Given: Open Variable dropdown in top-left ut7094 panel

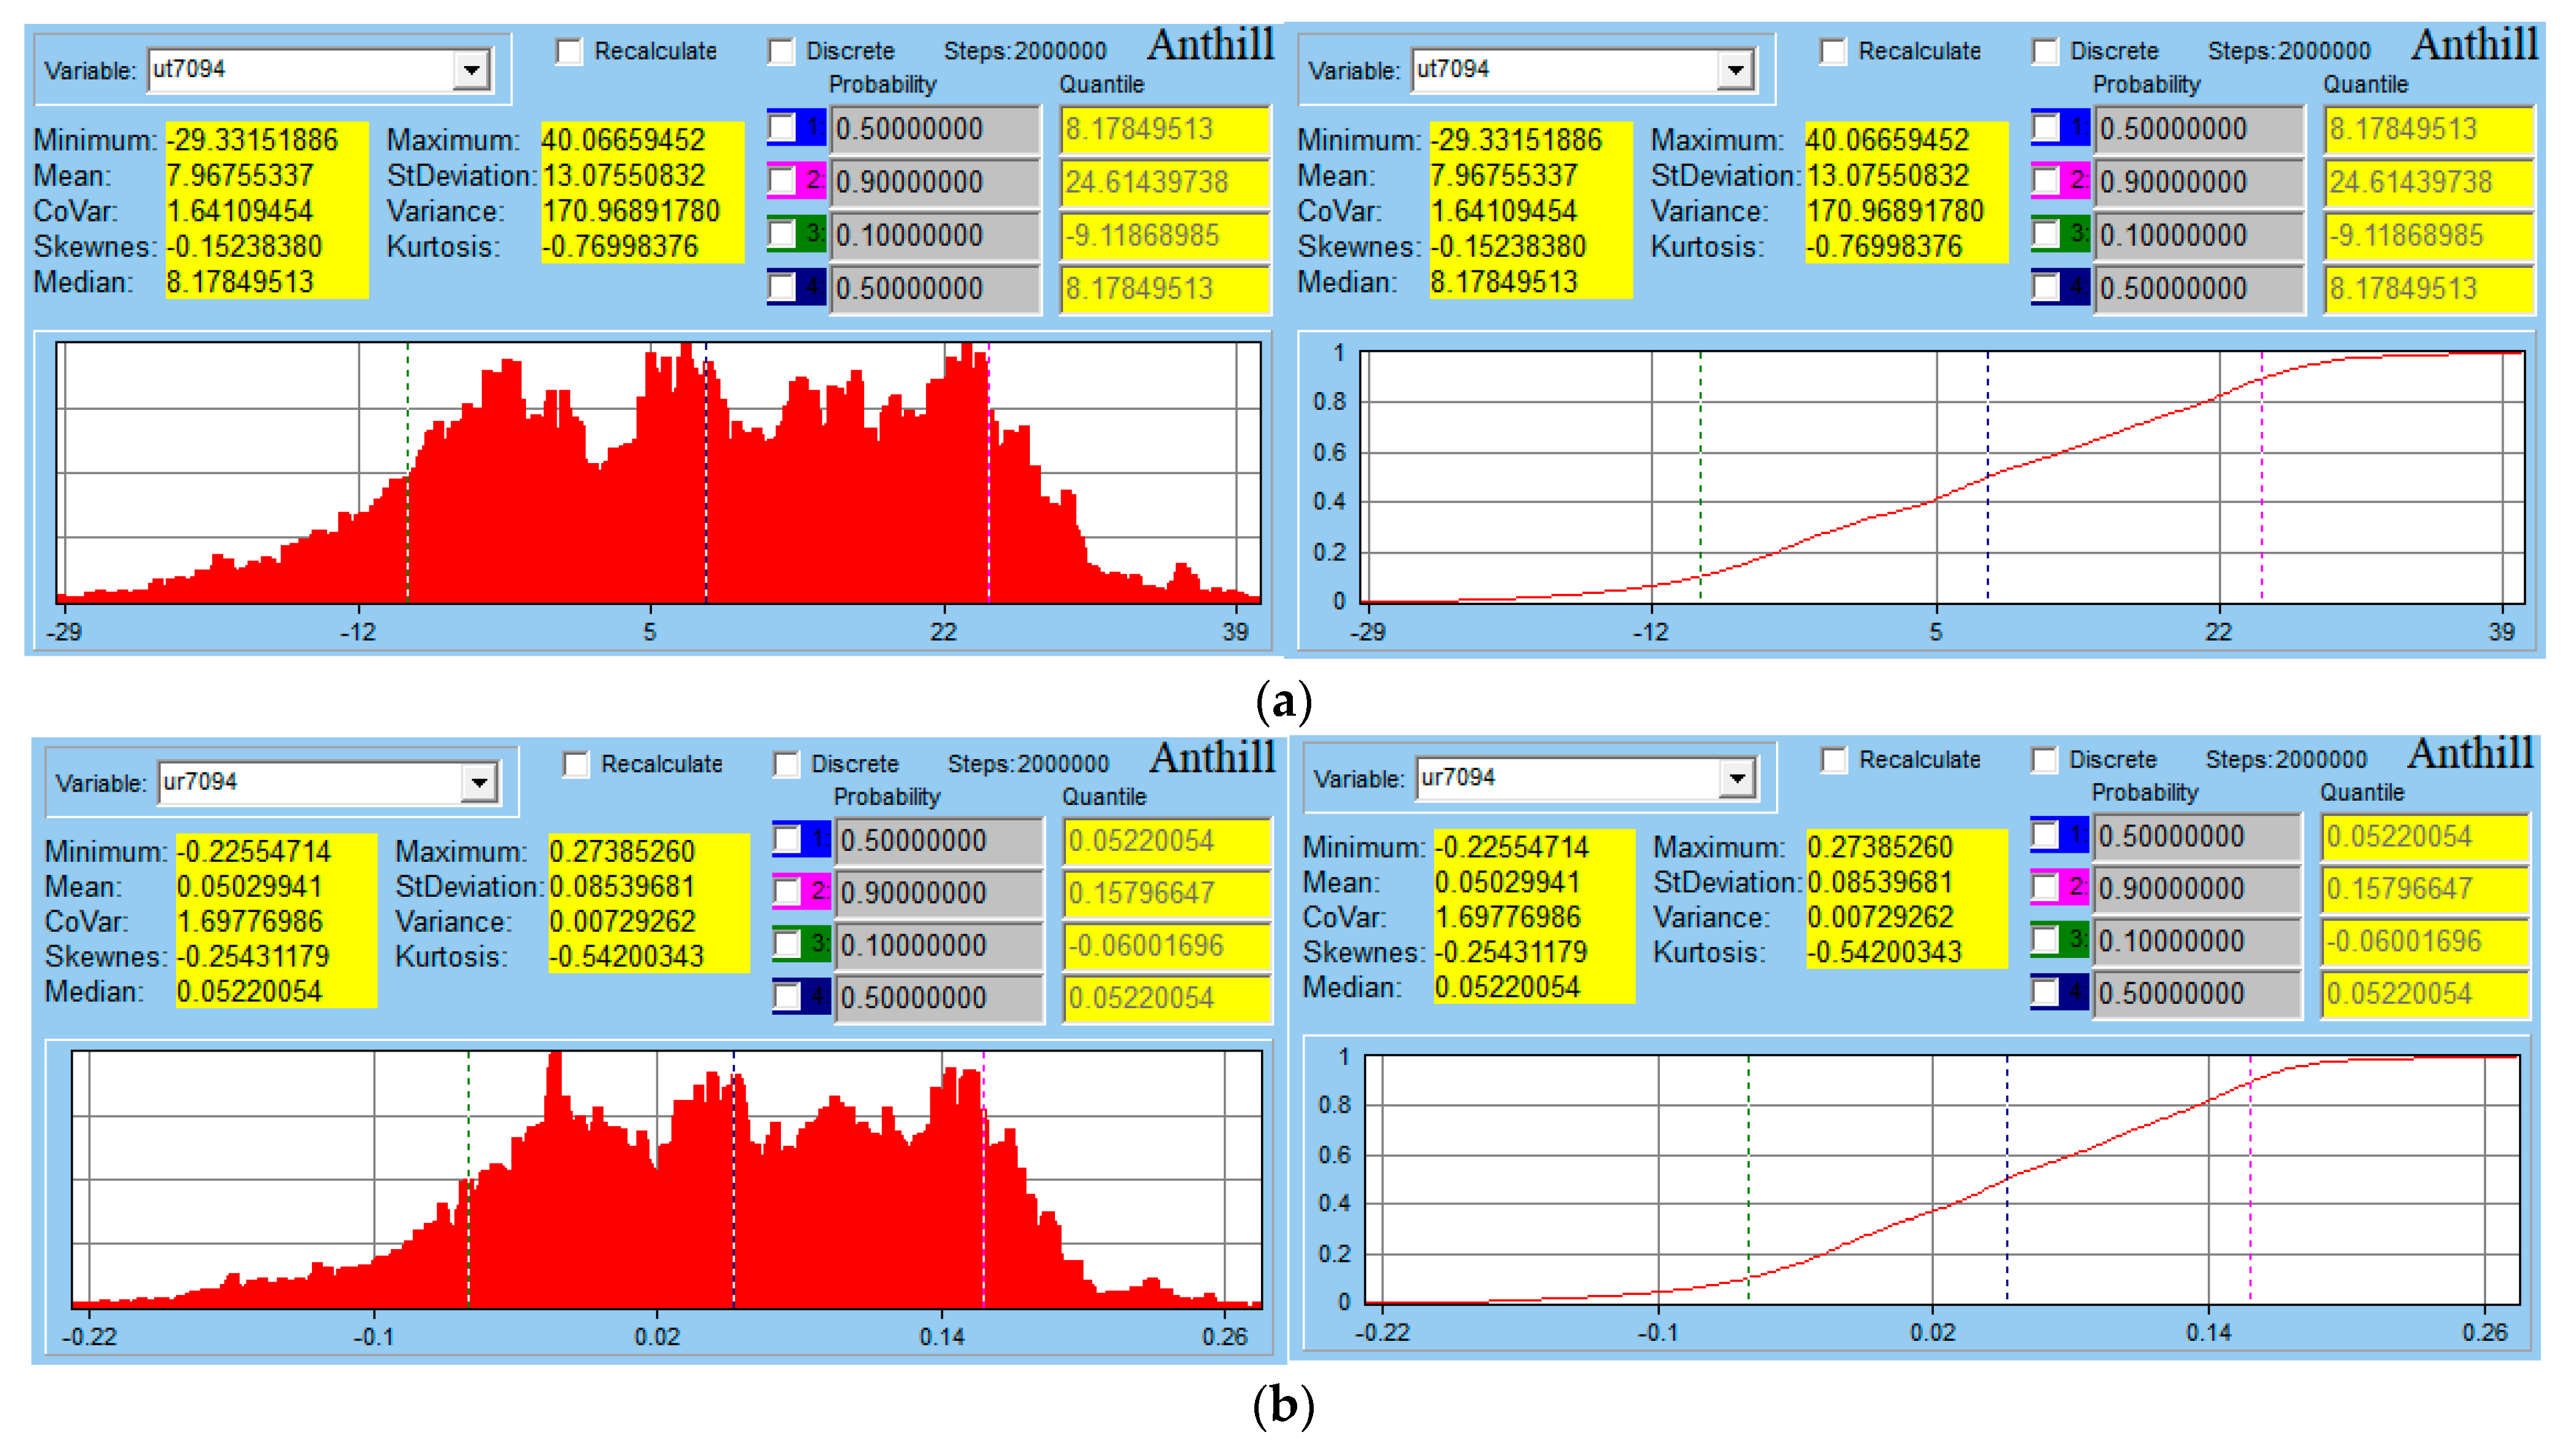Looking at the screenshot, I should [470, 70].
